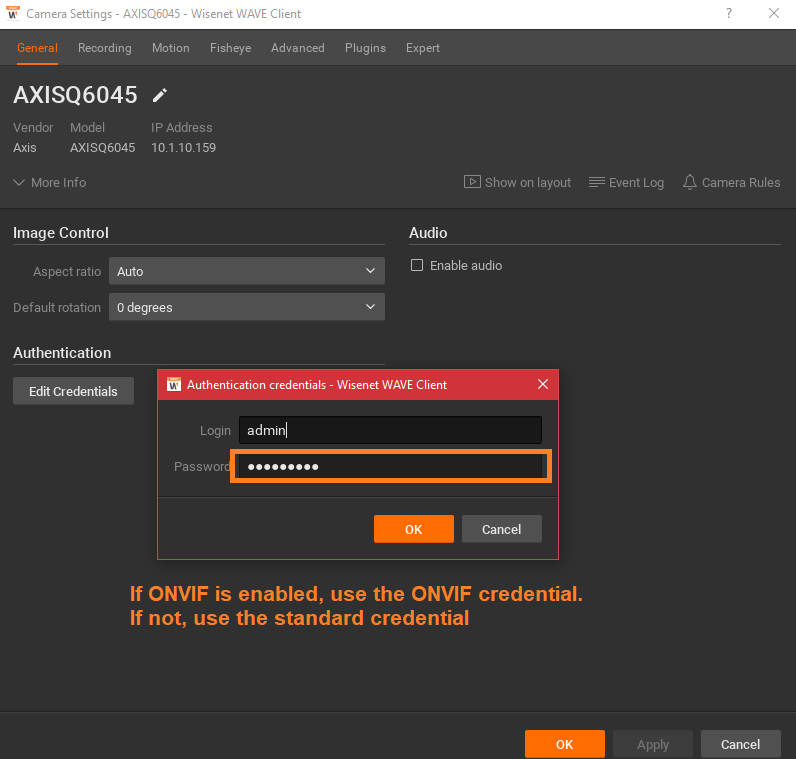796x759 pixels.
Task: Focus the Login field containing admin
Action: coord(390,430)
